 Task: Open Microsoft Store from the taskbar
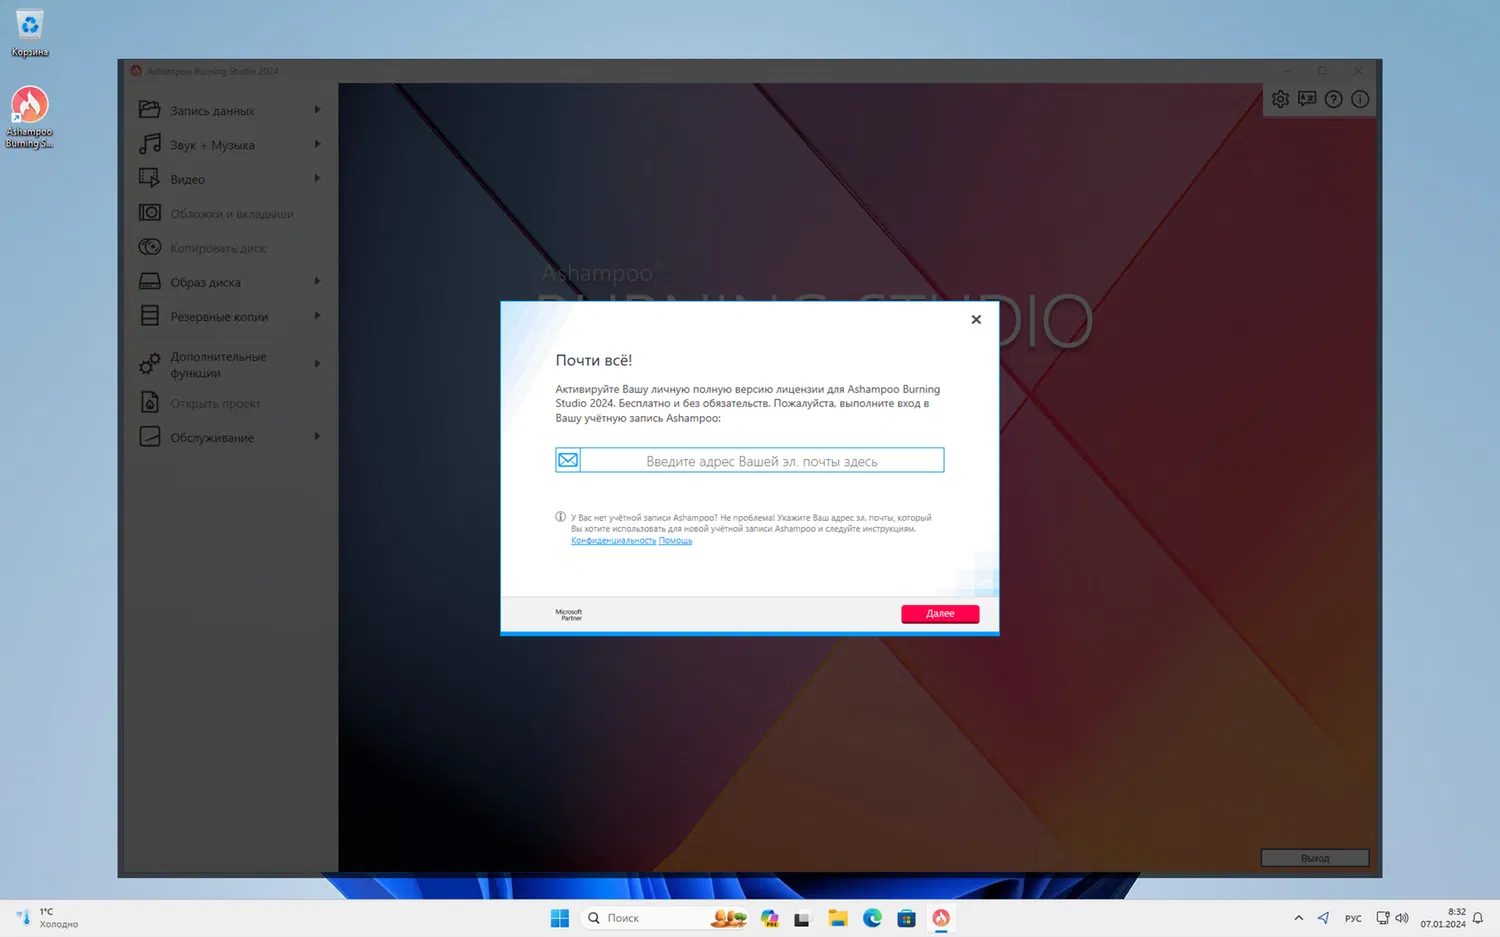(906, 918)
